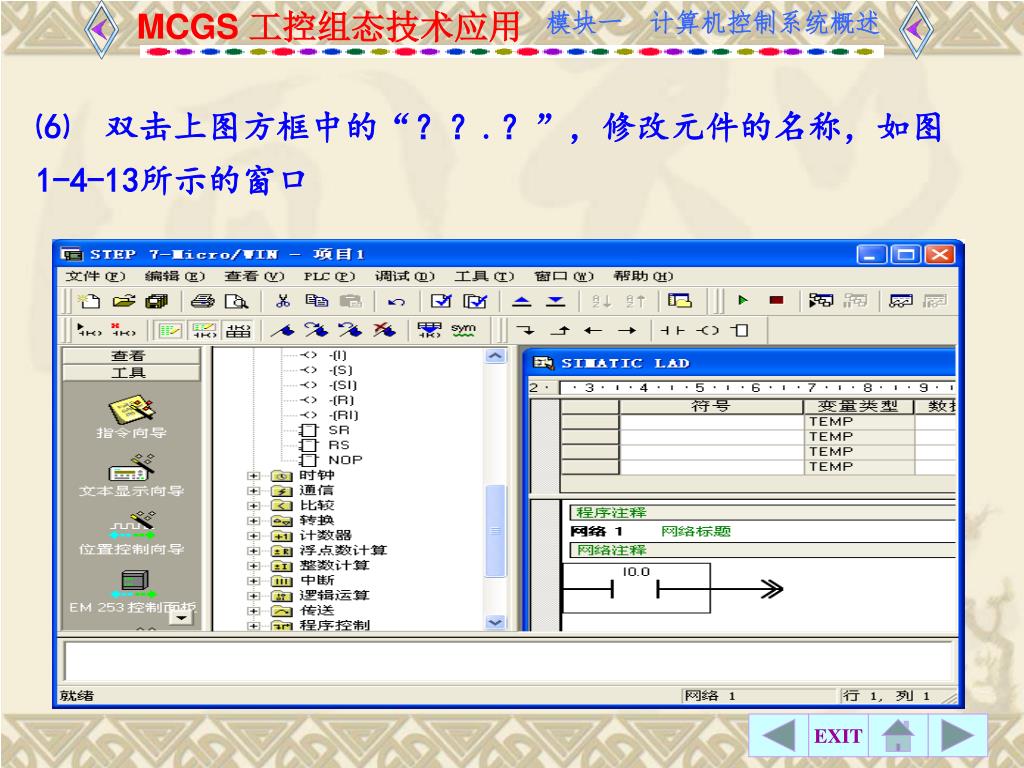Screen dimensions: 1024x768
Task: Click the instruction tree scroll up arrow
Action: click(496, 356)
